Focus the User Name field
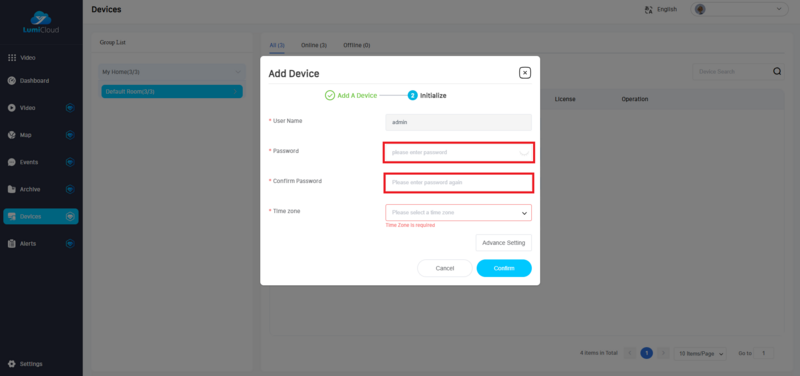The height and width of the screenshot is (376, 800). 458,122
